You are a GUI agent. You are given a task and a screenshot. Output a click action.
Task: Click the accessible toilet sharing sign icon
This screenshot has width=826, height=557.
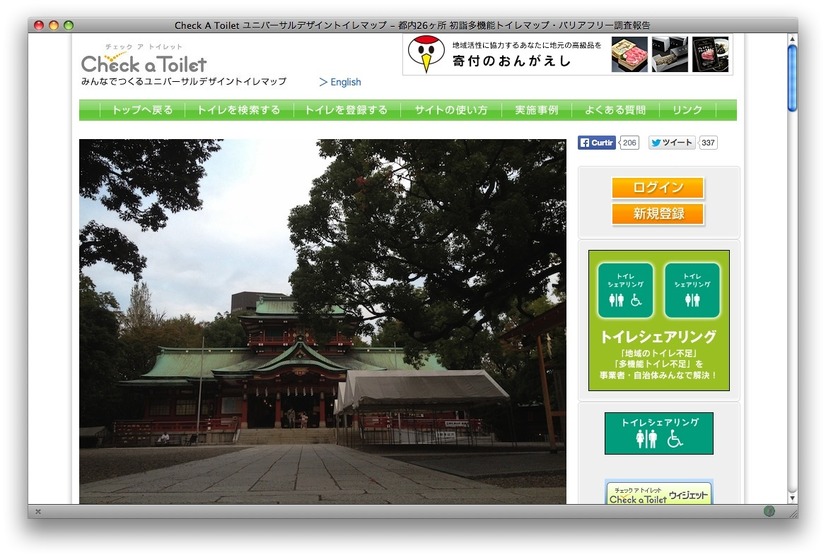tap(625, 290)
